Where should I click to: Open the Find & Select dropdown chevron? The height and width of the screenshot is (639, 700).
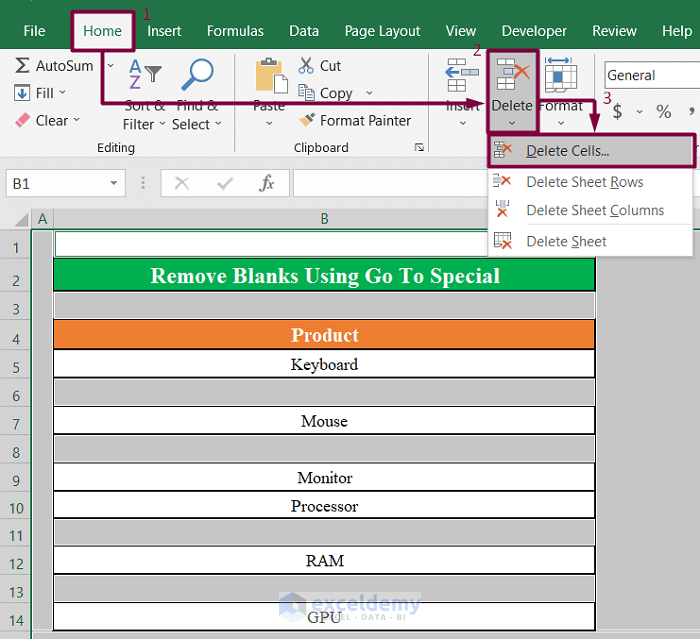click(x=218, y=123)
